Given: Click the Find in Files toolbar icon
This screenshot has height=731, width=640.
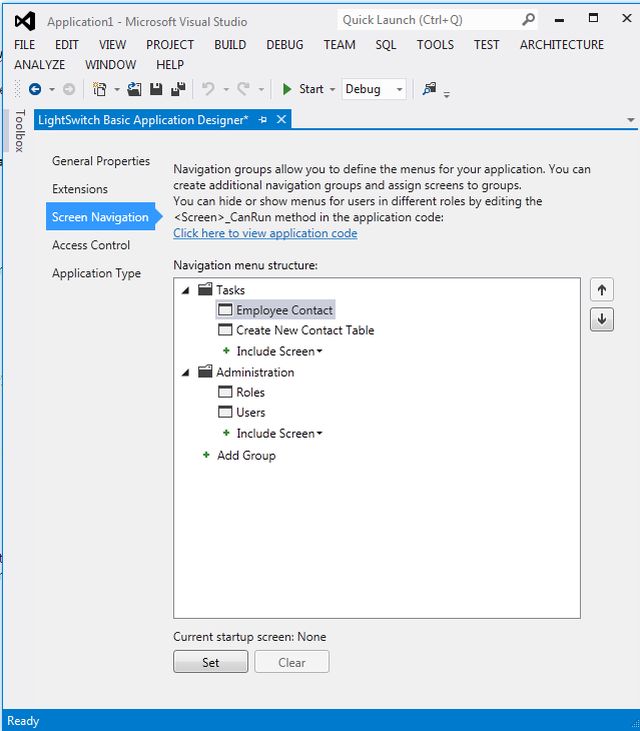Looking at the screenshot, I should pos(429,88).
